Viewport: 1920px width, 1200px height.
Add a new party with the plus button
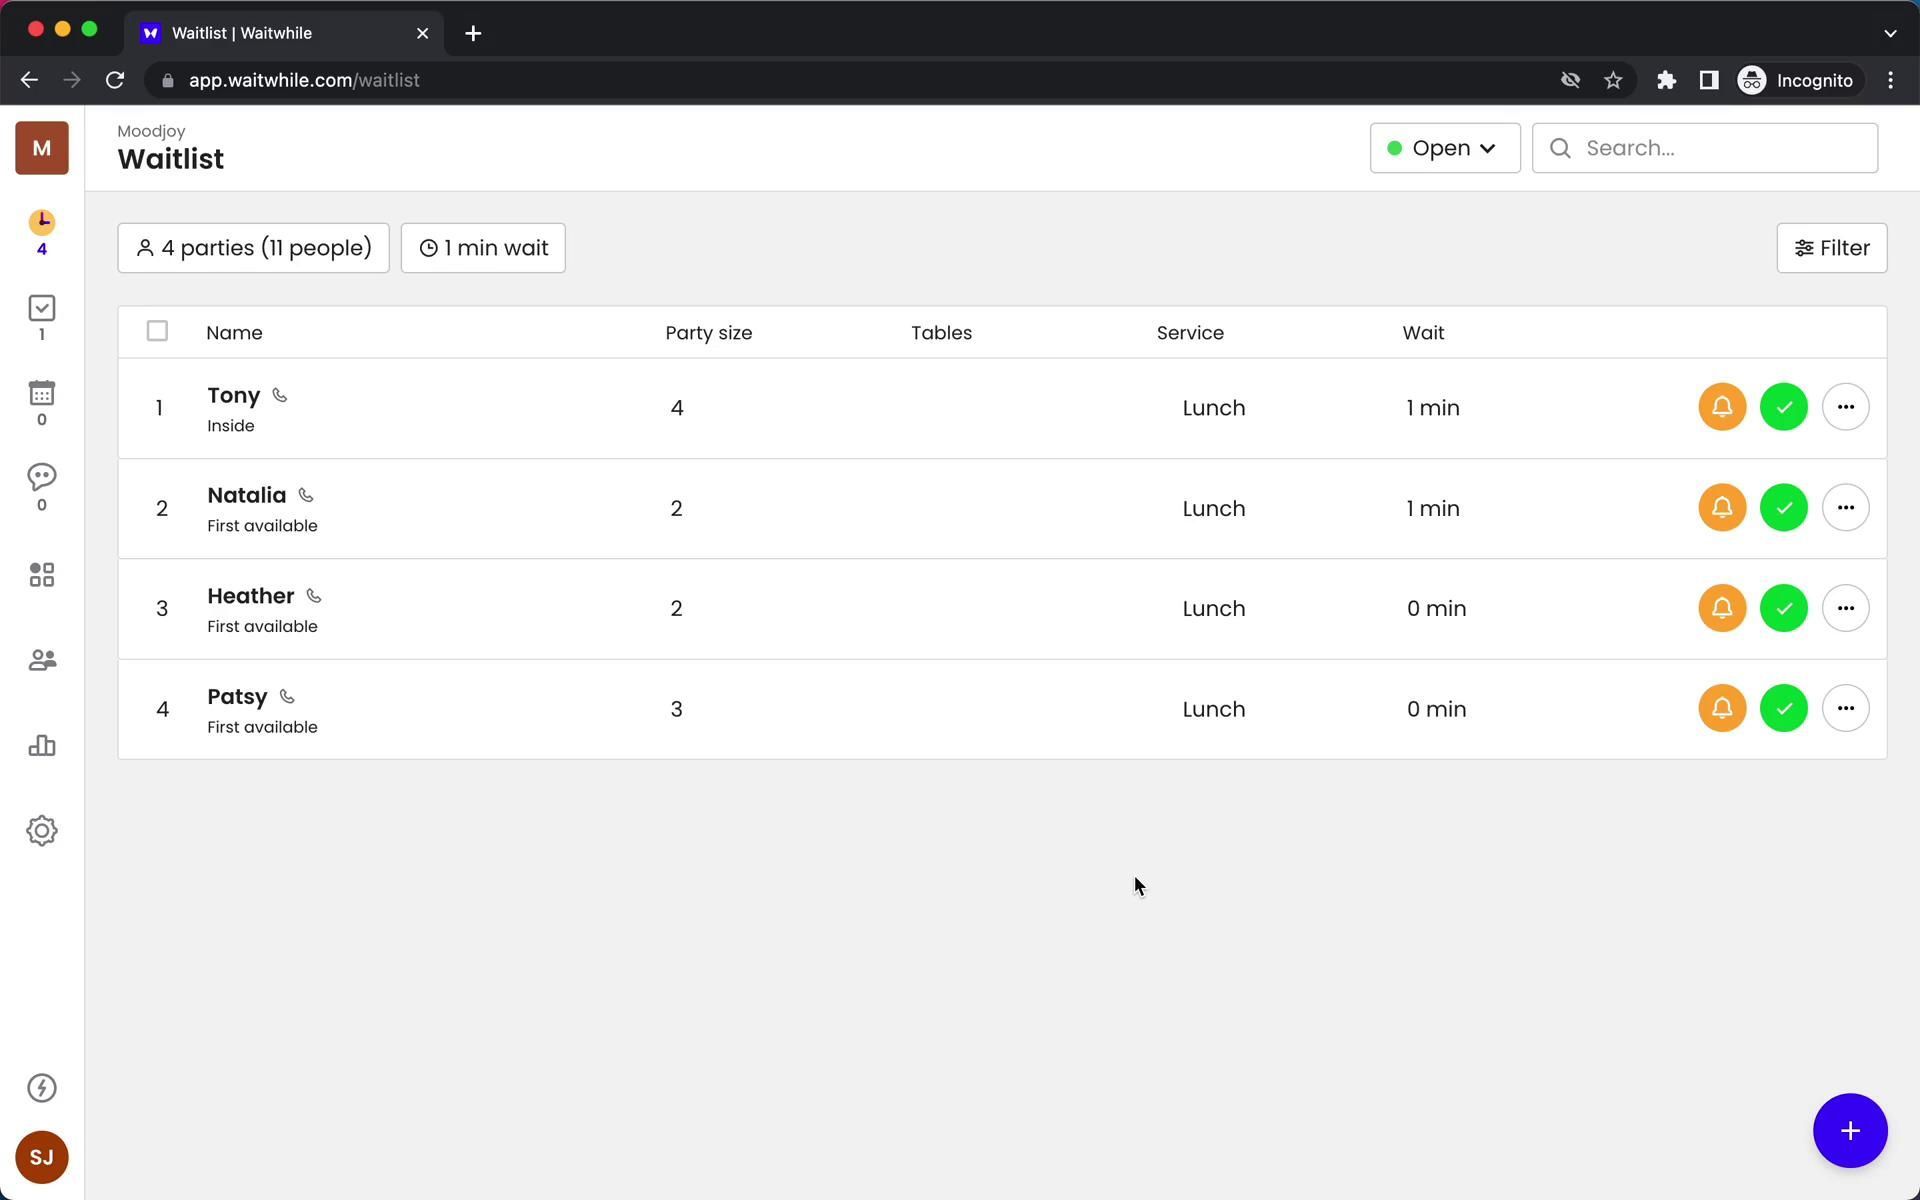(1849, 1131)
